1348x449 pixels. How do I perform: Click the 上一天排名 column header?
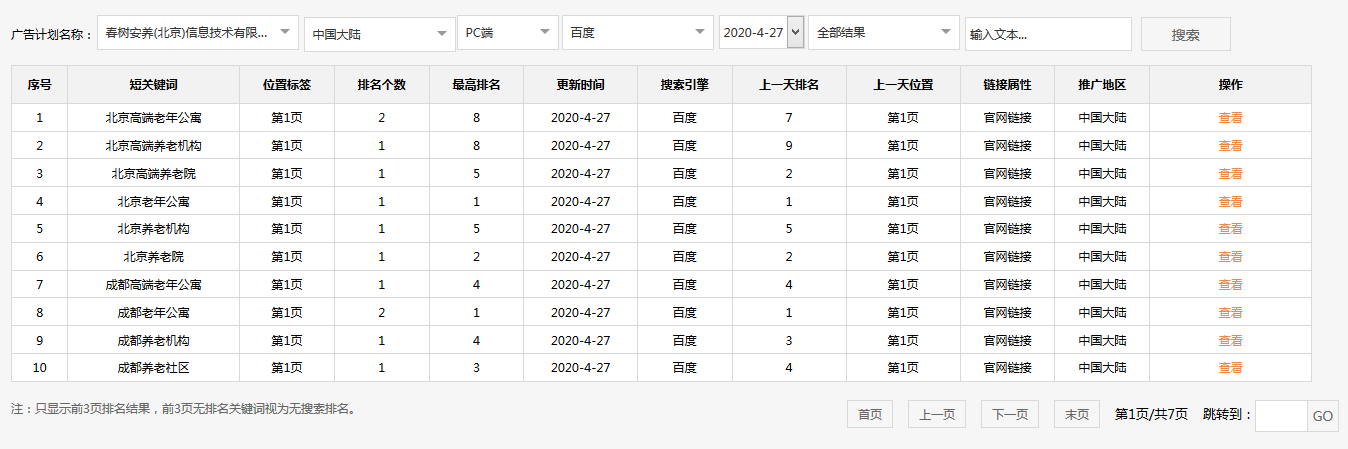(x=790, y=85)
